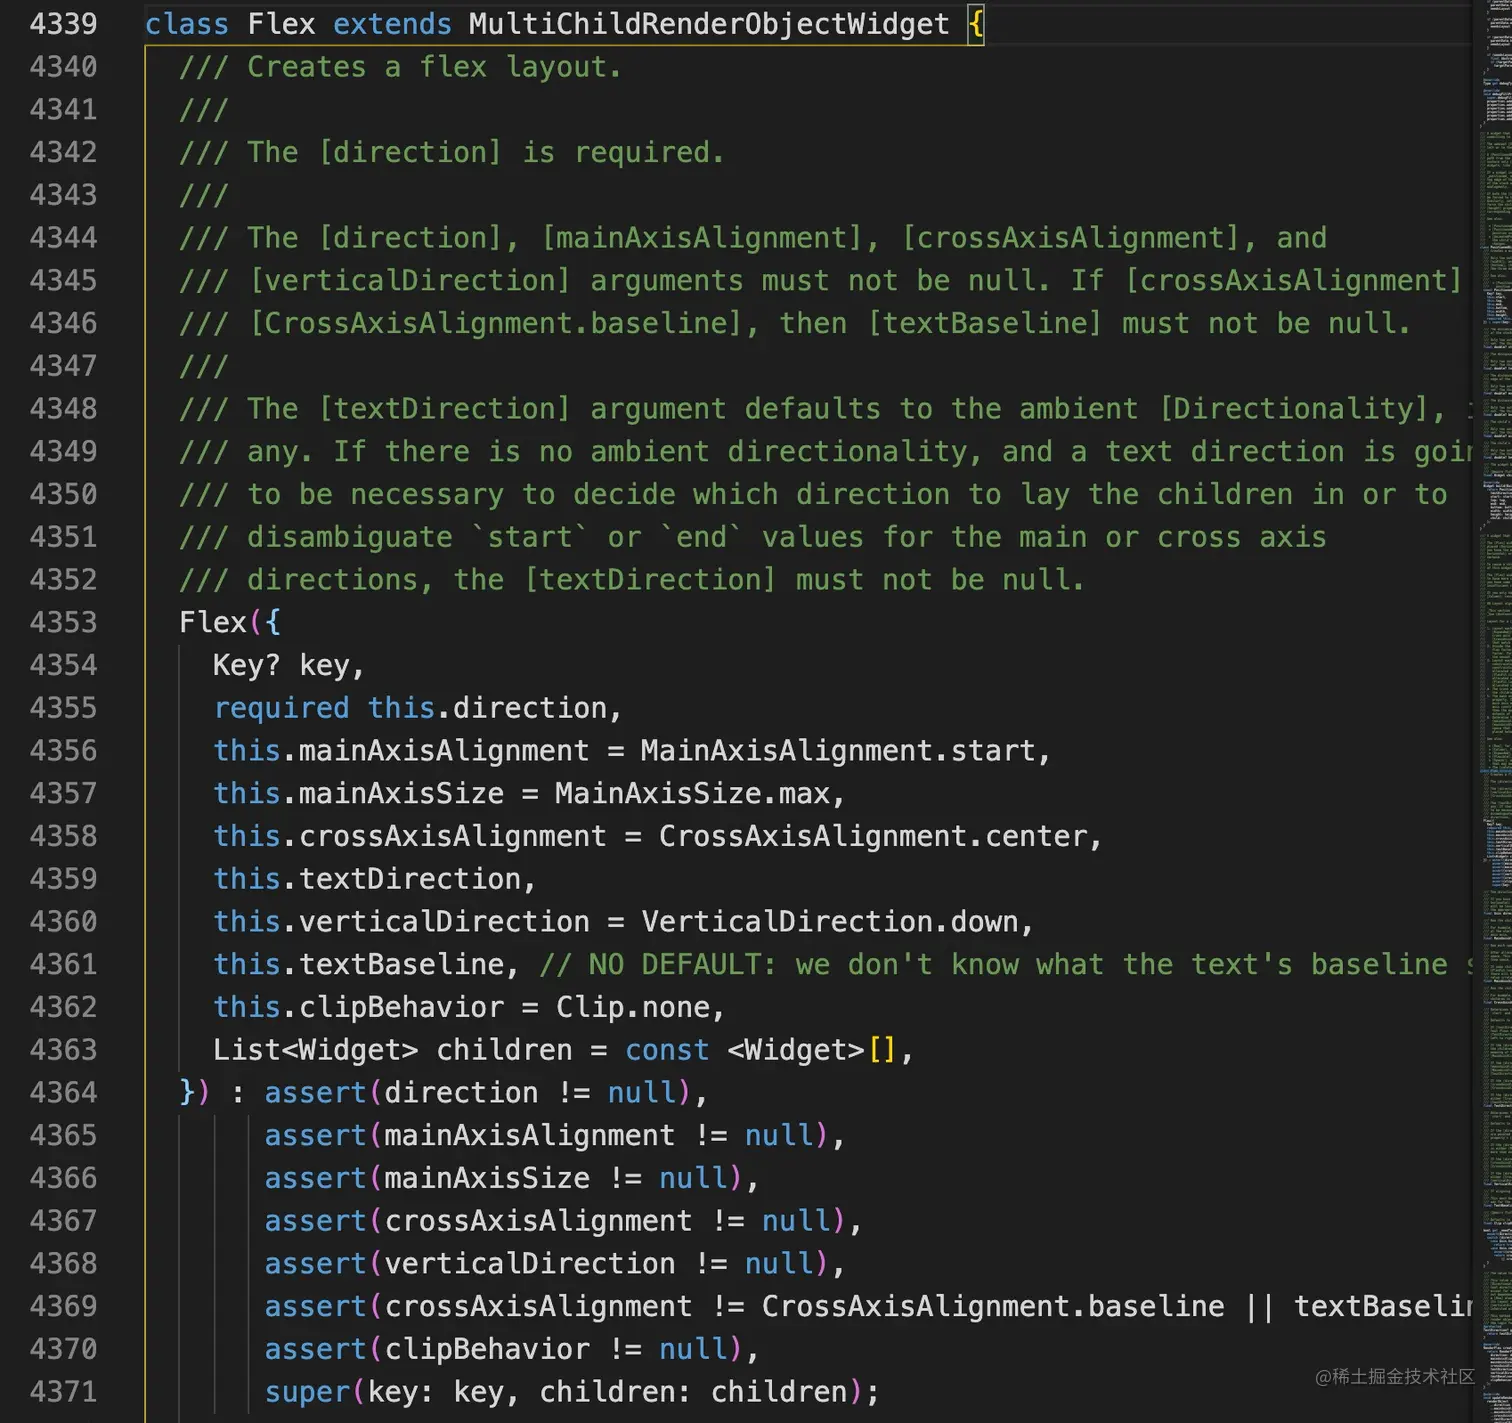Click the 'extends' keyword on line 4339
The height and width of the screenshot is (1423, 1512).
click(392, 24)
